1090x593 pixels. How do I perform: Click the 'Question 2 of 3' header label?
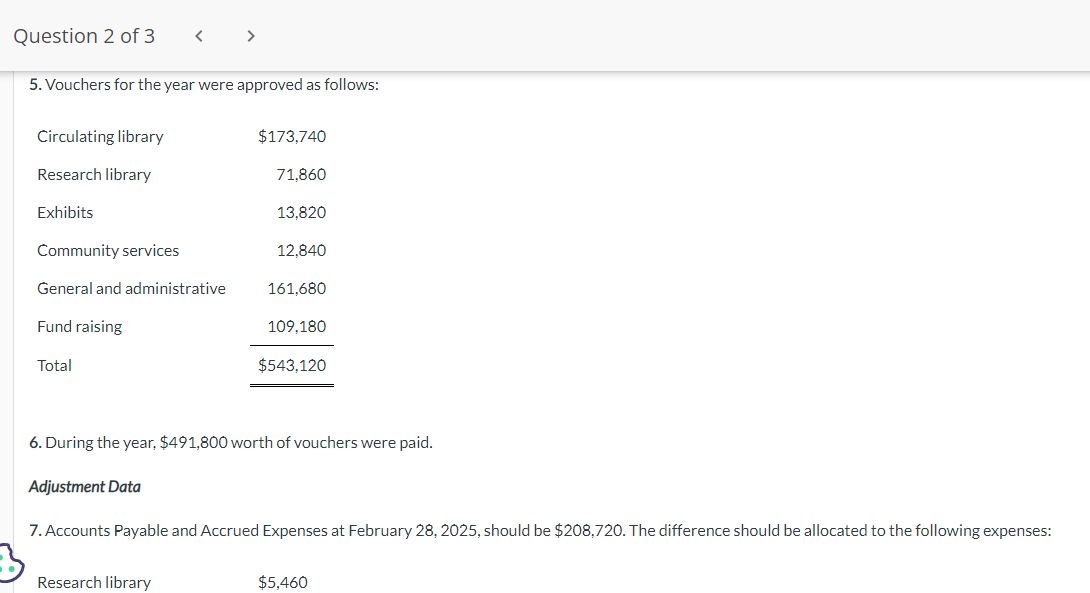coord(84,35)
